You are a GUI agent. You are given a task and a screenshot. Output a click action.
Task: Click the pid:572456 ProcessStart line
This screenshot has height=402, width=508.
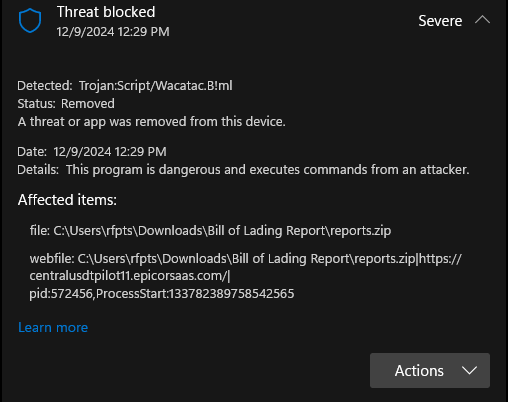pyautogui.click(x=162, y=294)
